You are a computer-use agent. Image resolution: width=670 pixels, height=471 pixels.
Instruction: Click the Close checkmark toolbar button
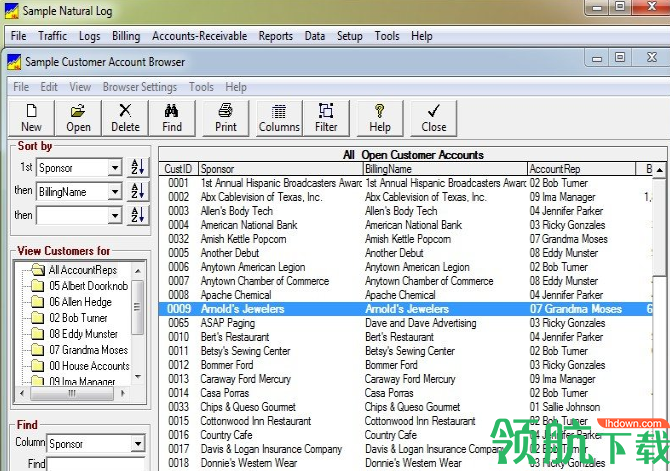434,118
